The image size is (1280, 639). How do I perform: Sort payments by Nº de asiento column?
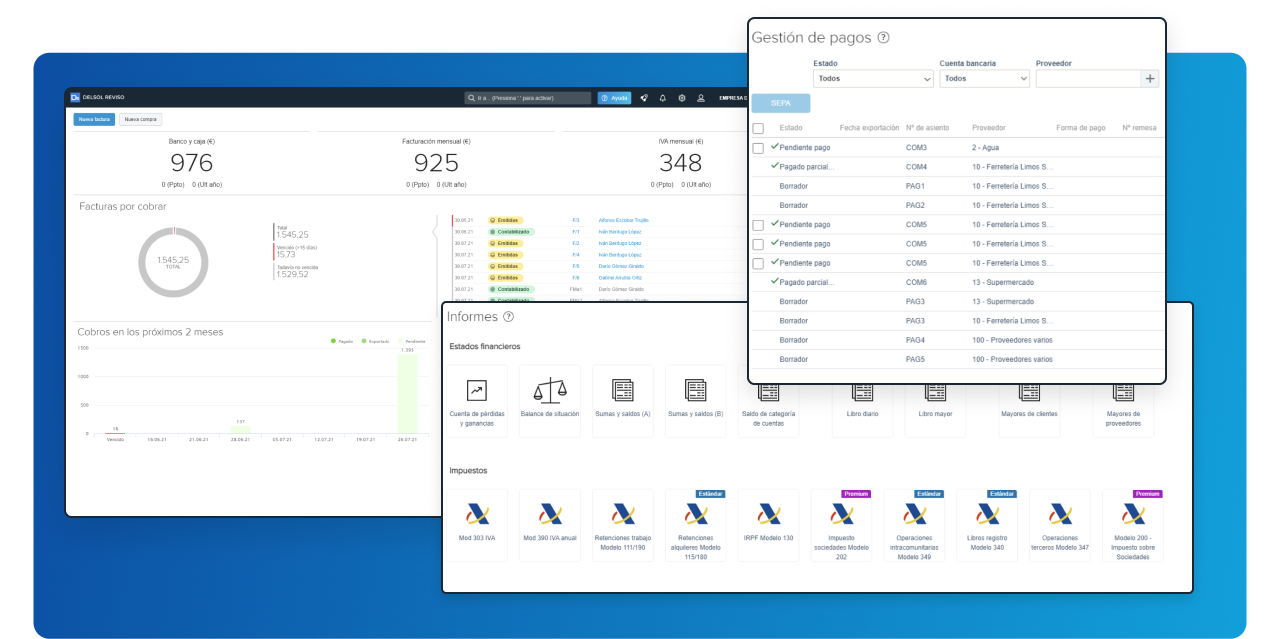click(927, 128)
